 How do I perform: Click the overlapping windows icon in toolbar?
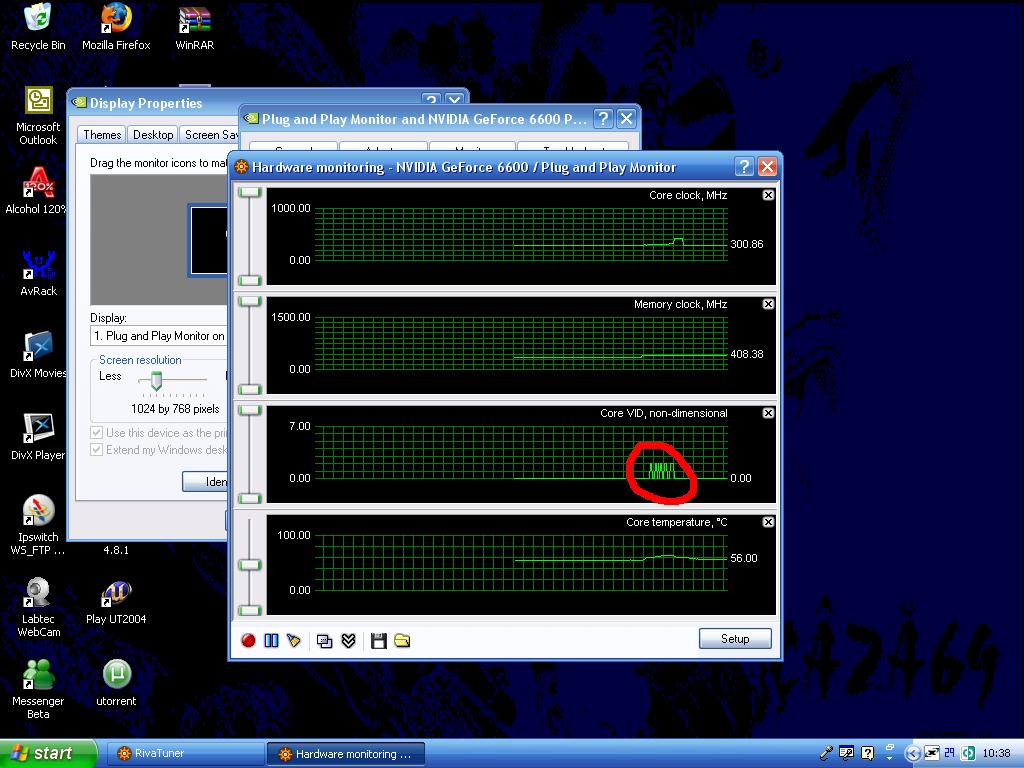[x=325, y=640]
